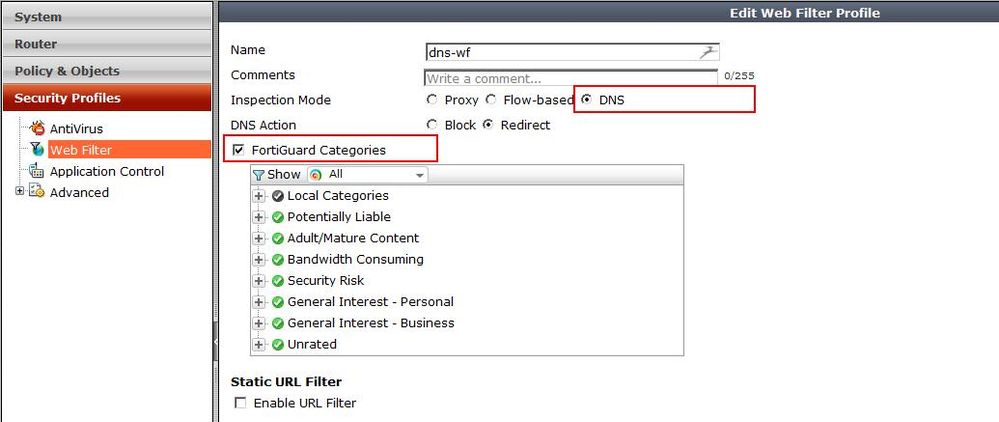
Task: Click General Interest - Personal check icon
Action: click(277, 302)
